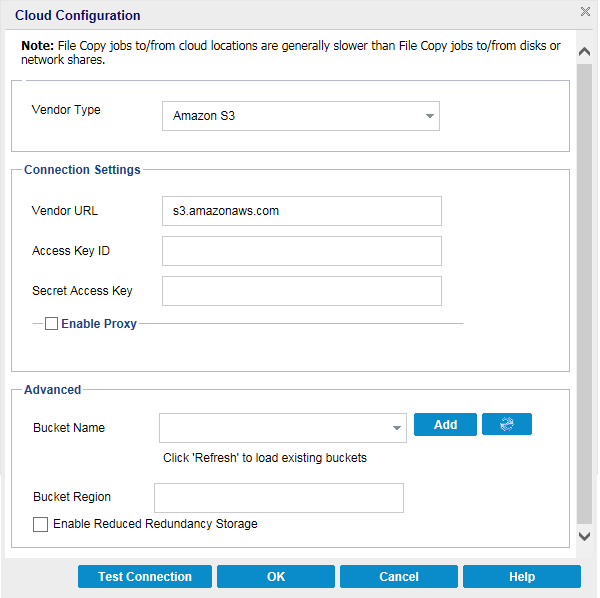Viewport: 600px width, 598px height.
Task: Select the Secret Access Key field
Action: [301, 291]
